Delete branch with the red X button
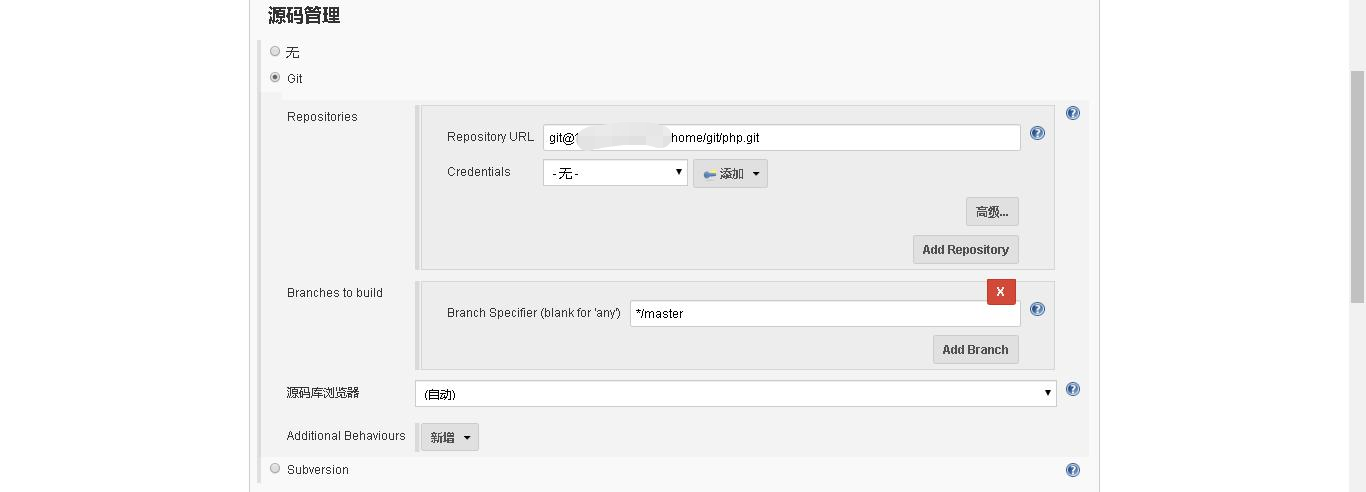The width and height of the screenshot is (1366, 492). point(1001,291)
